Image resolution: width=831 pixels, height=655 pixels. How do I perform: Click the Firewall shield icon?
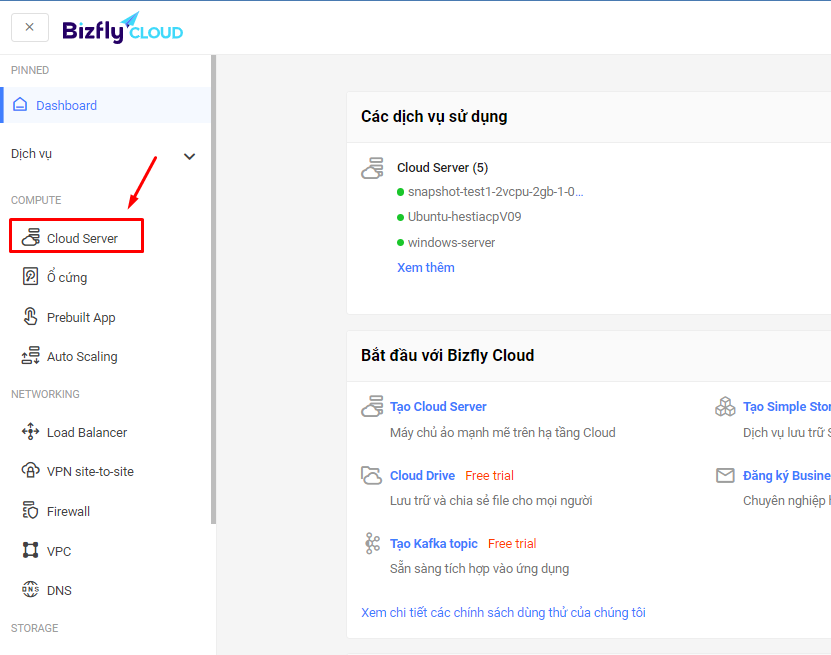click(30, 510)
